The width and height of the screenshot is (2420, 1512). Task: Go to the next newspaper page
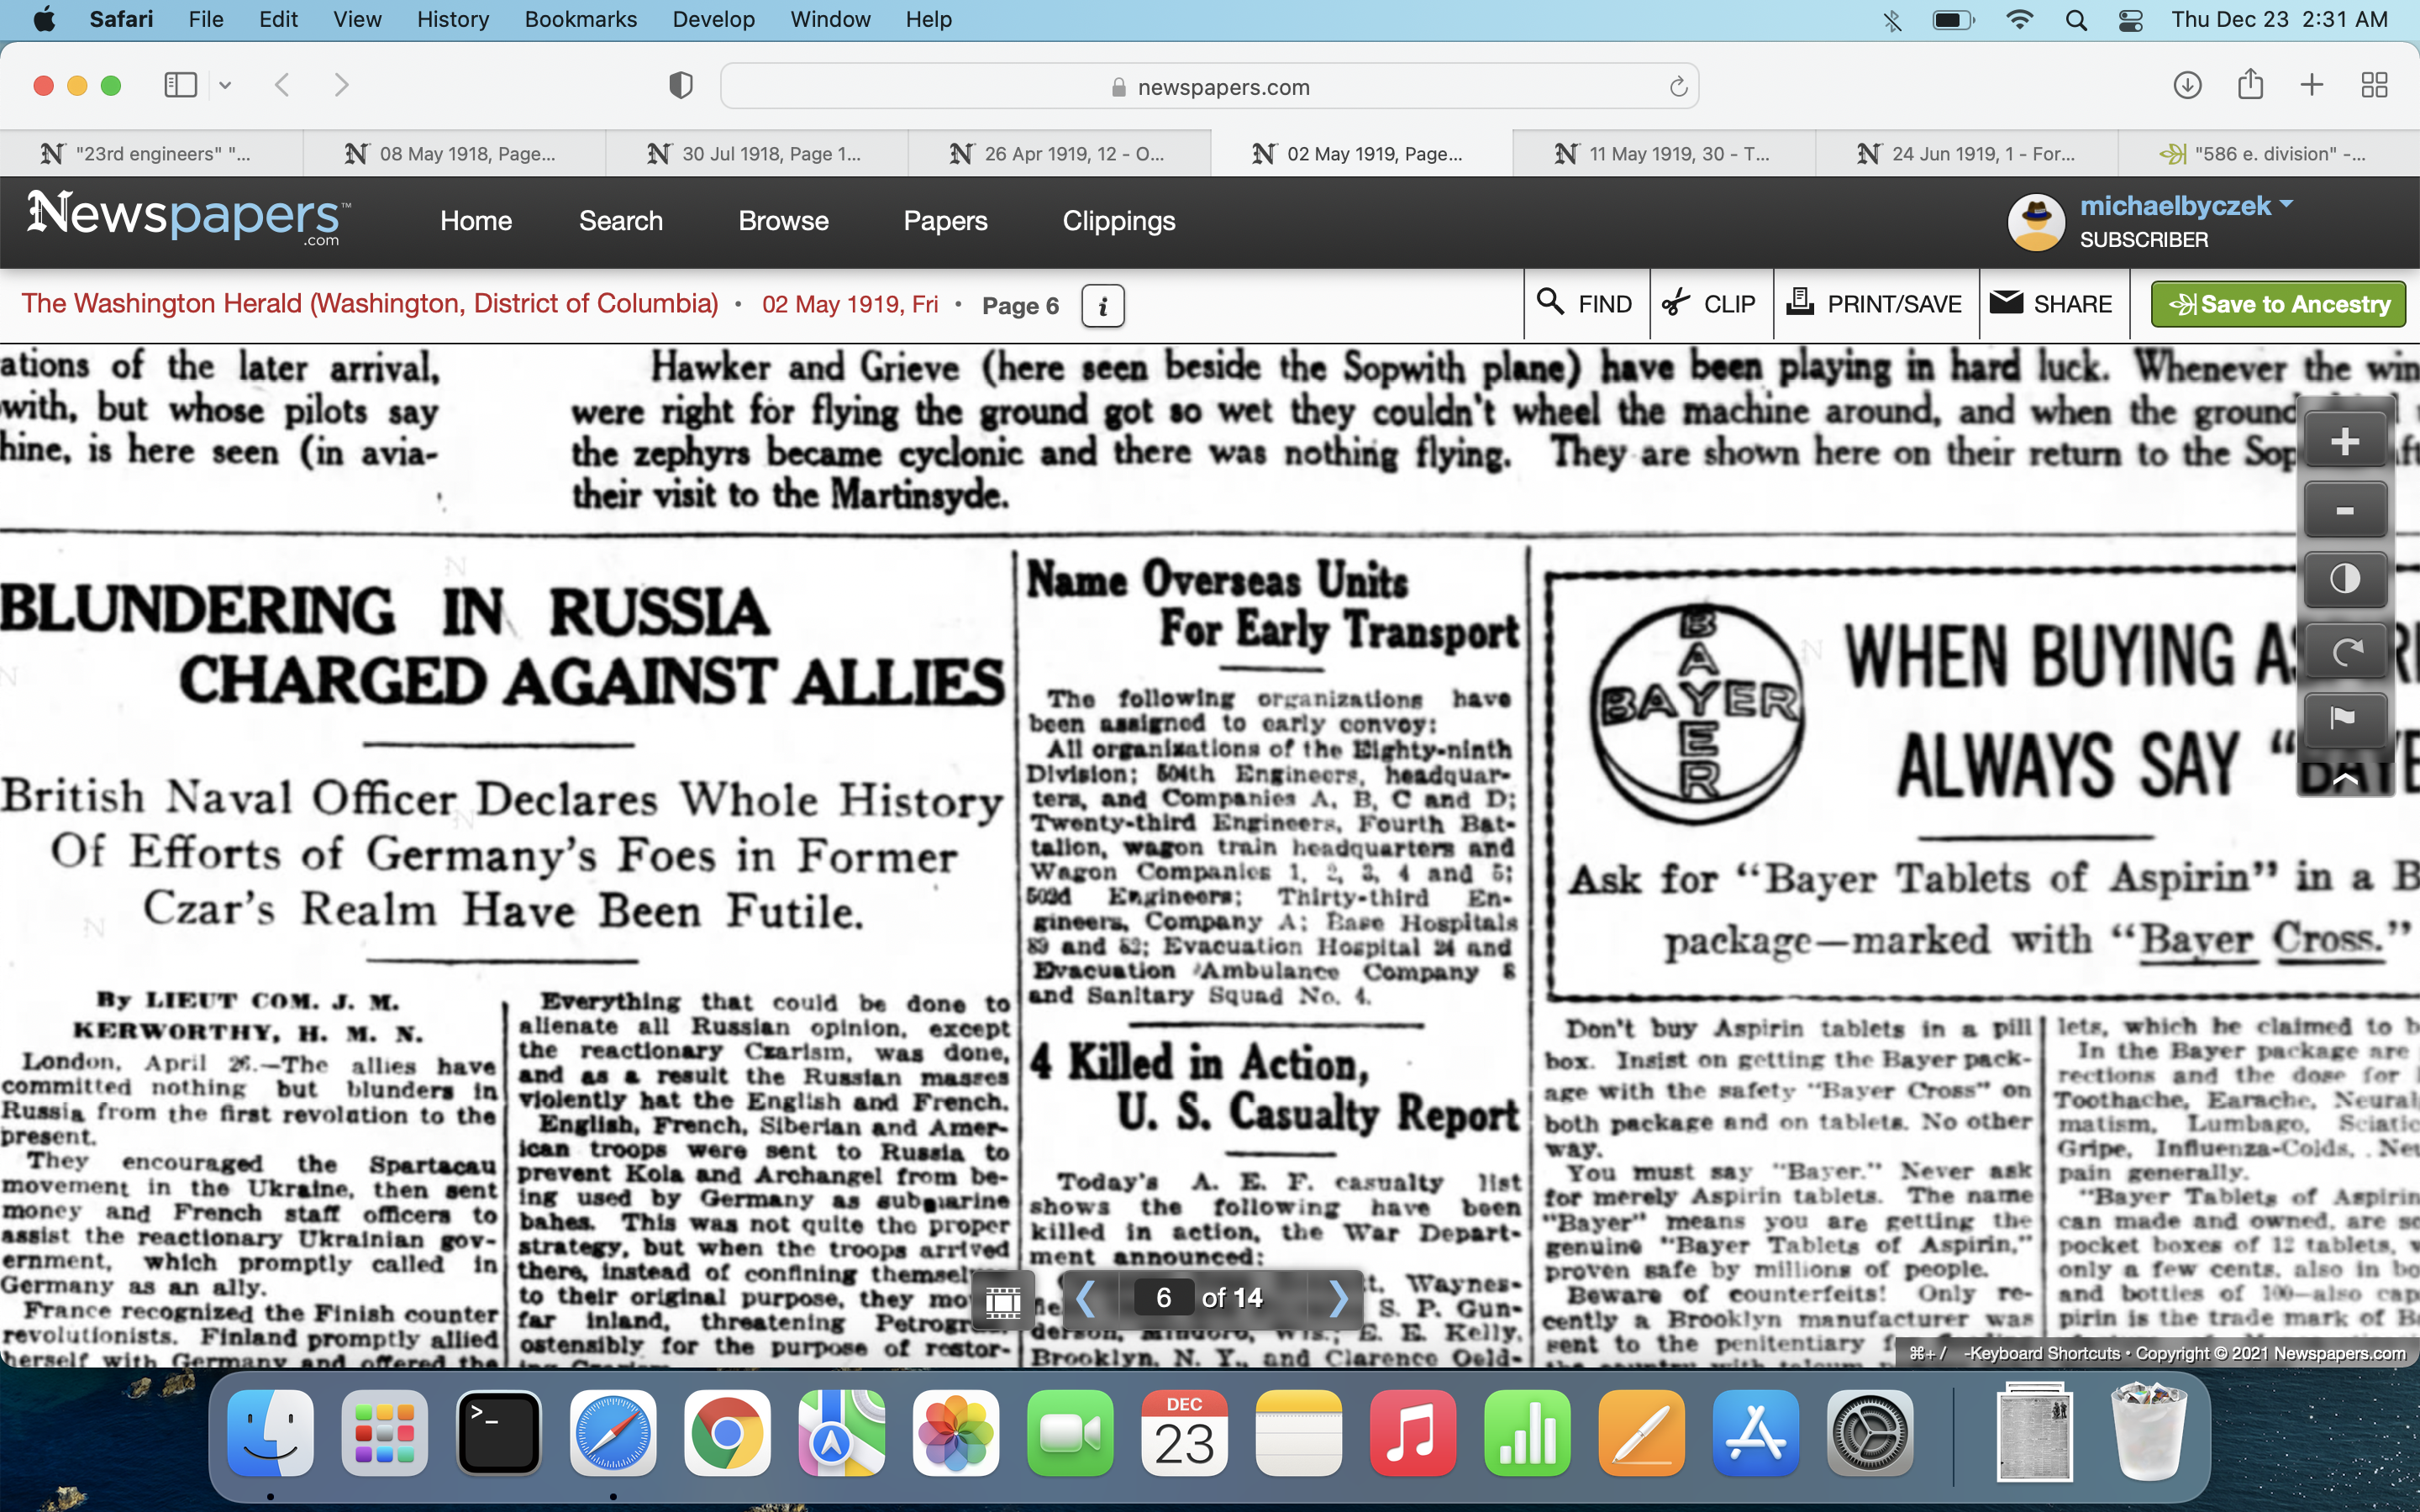[x=1338, y=1298]
